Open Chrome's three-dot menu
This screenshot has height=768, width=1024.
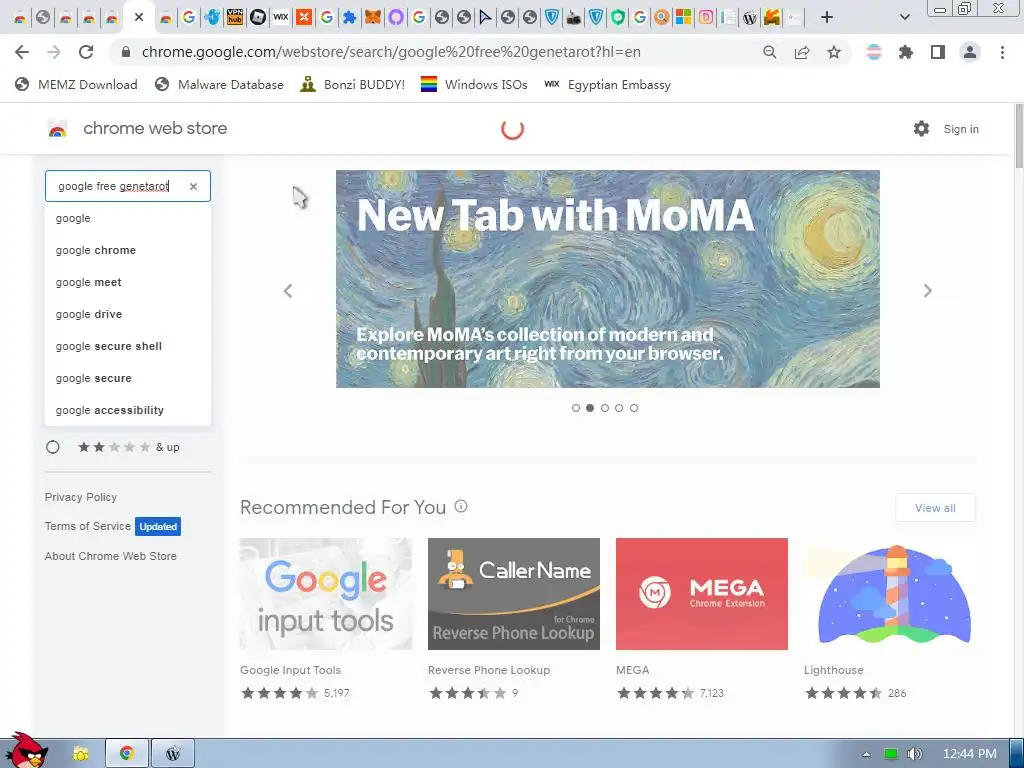pos(1002,52)
